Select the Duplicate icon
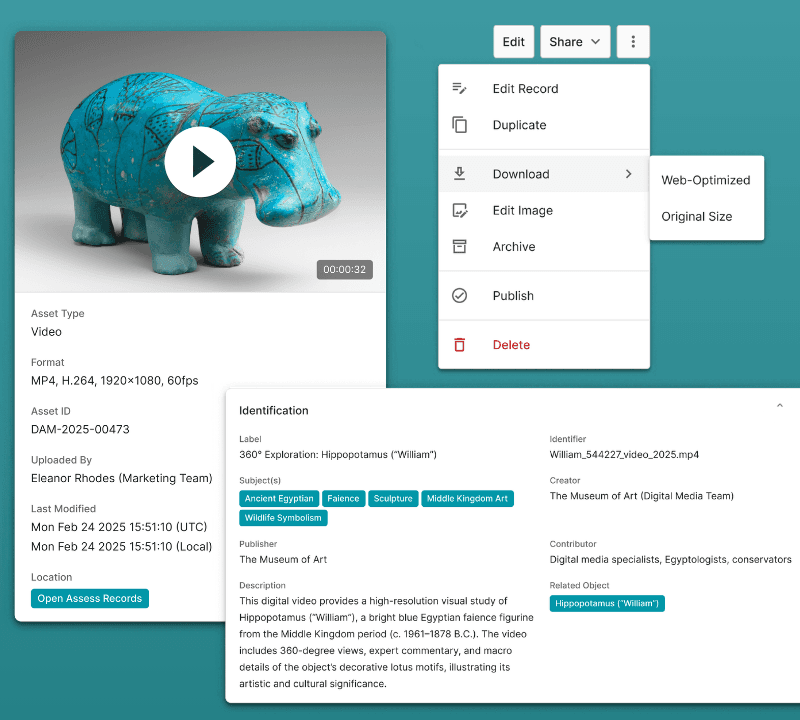800x720 pixels. coord(460,124)
